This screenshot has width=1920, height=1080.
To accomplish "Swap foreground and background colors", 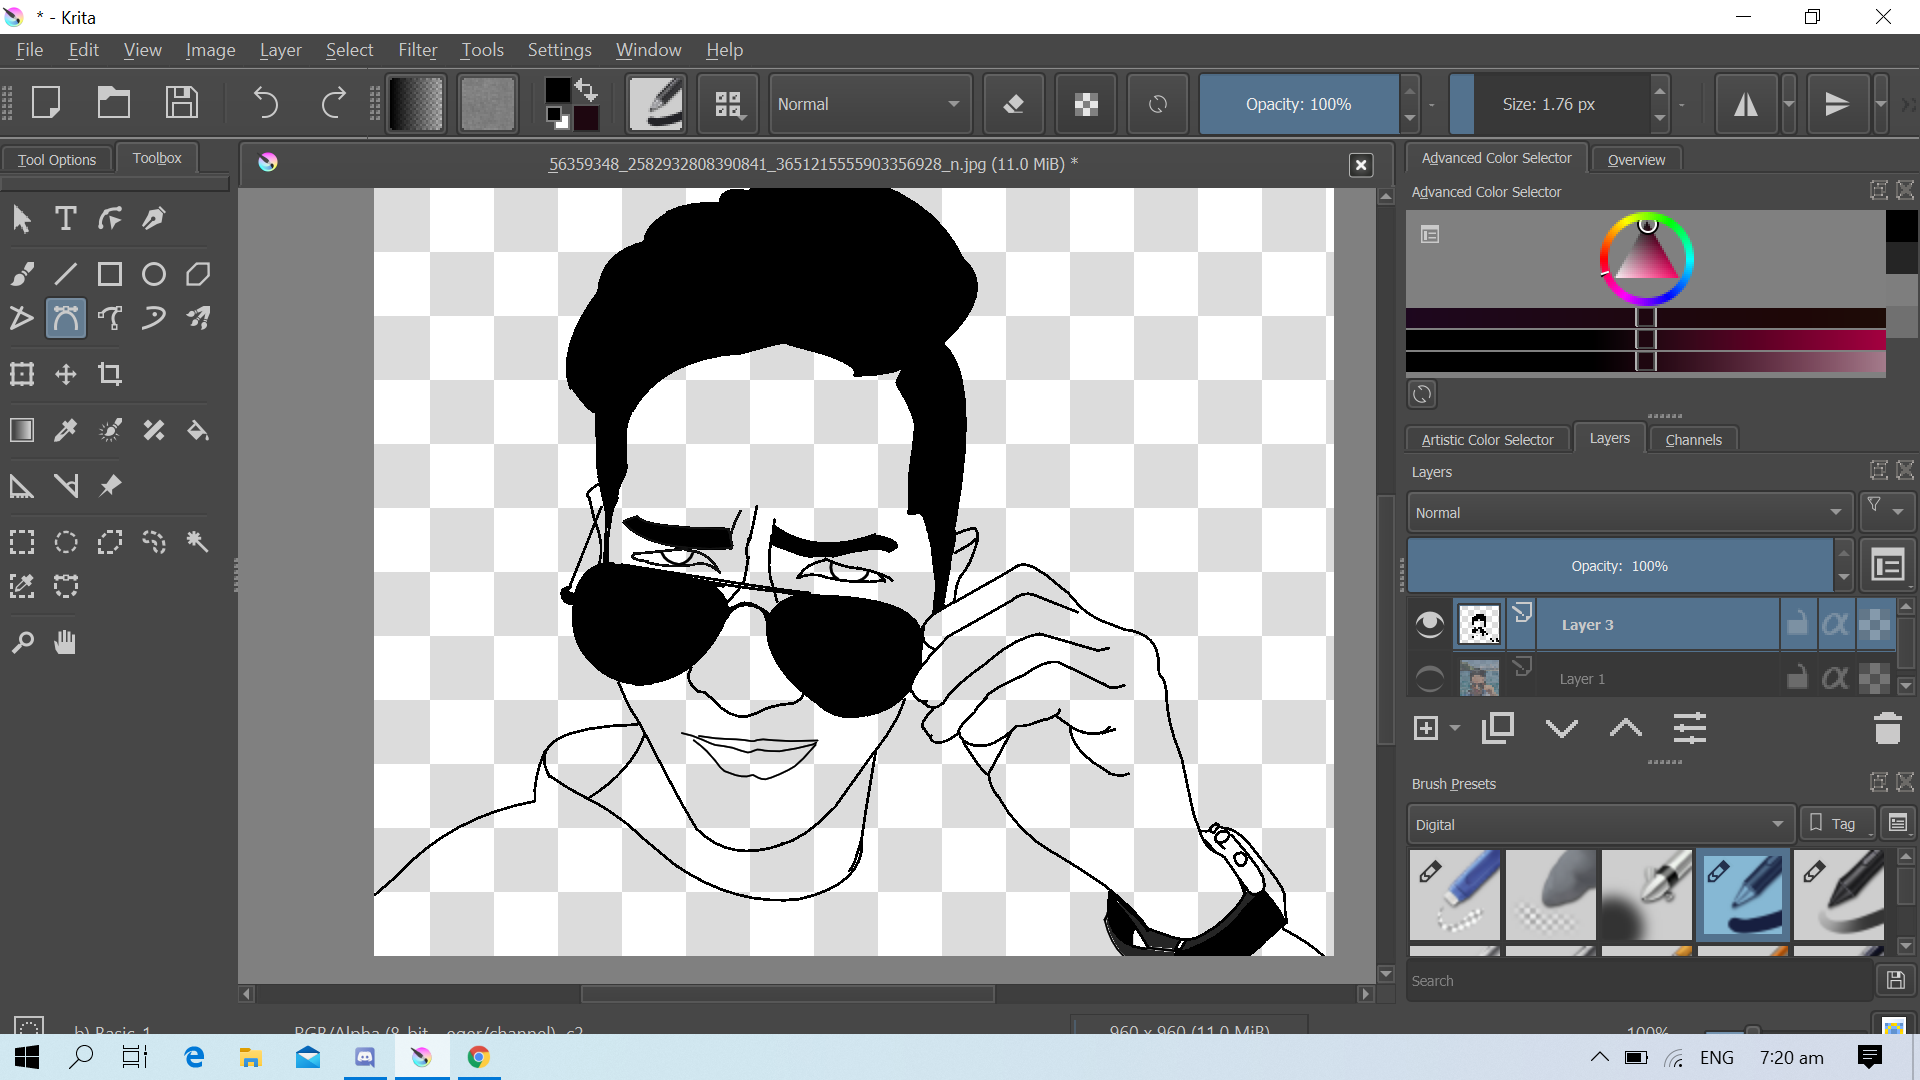I will tap(587, 89).
